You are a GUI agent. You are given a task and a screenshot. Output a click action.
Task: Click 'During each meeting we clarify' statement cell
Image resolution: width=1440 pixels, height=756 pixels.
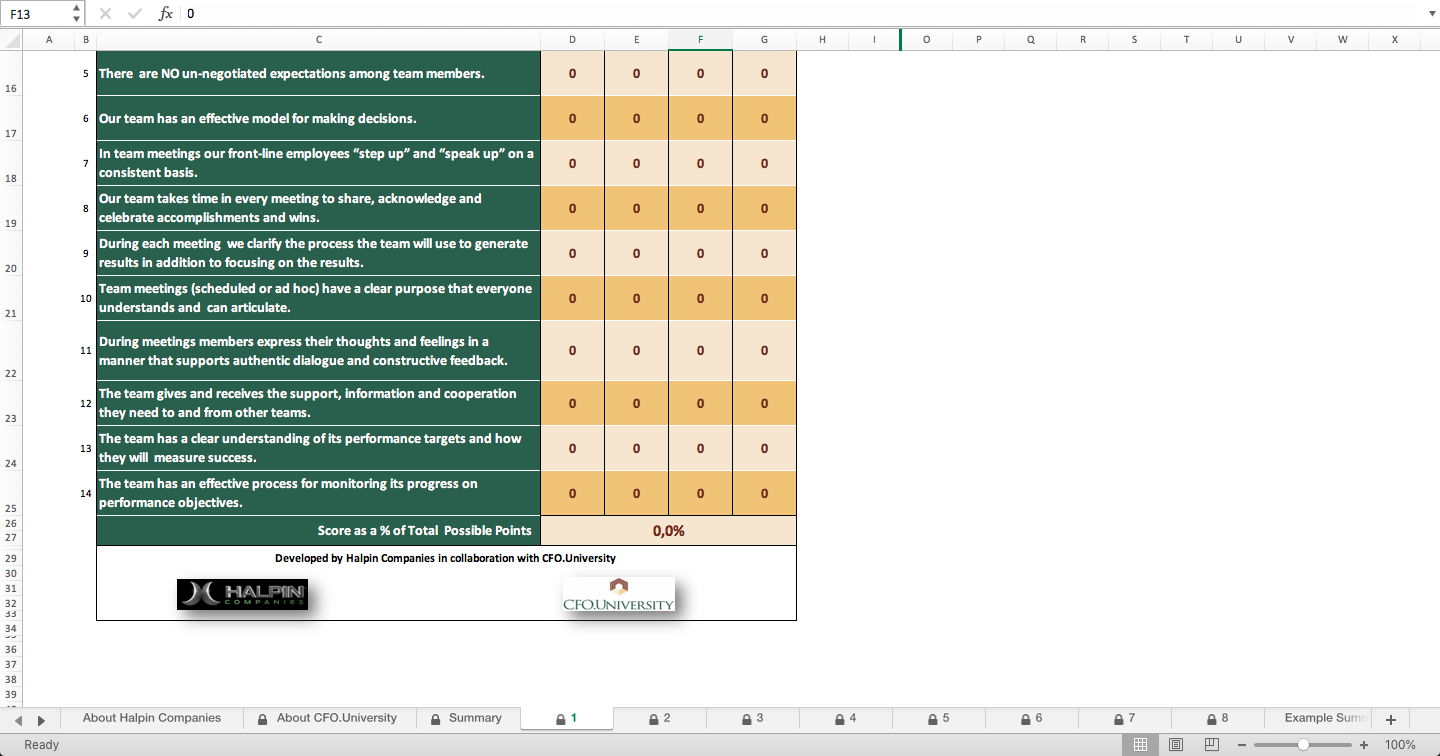(318, 253)
